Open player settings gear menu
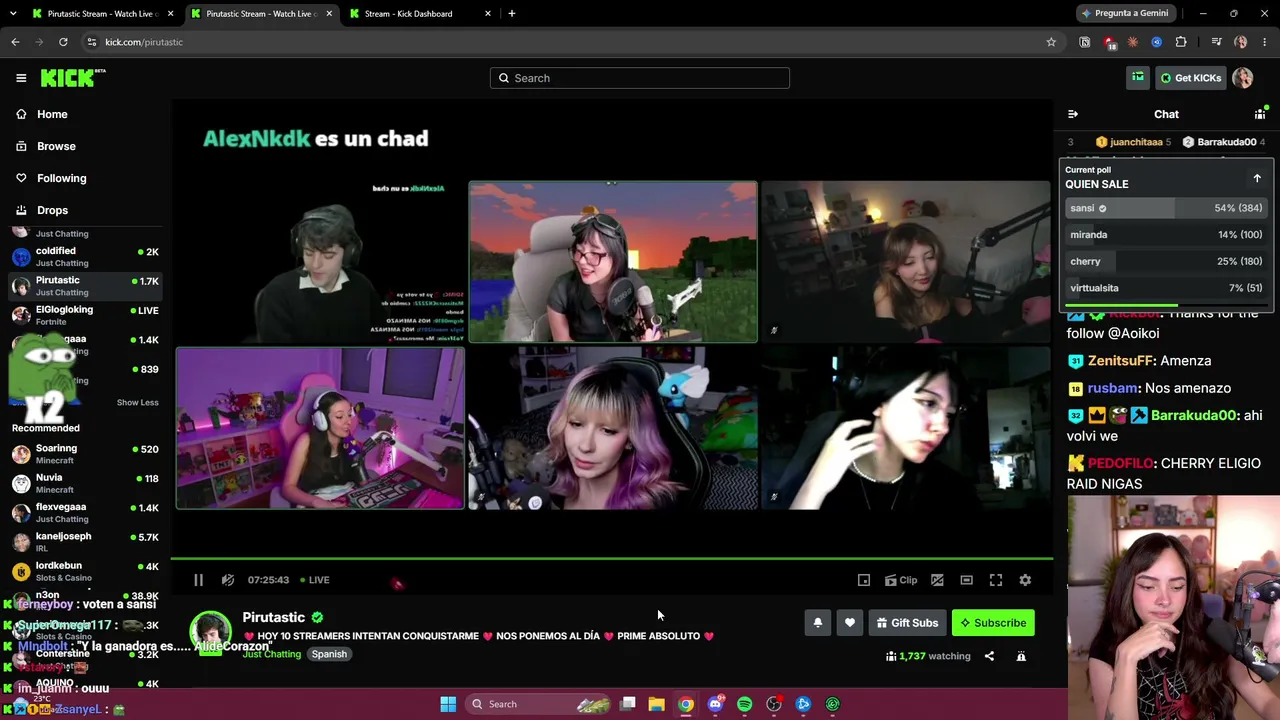 [1025, 580]
